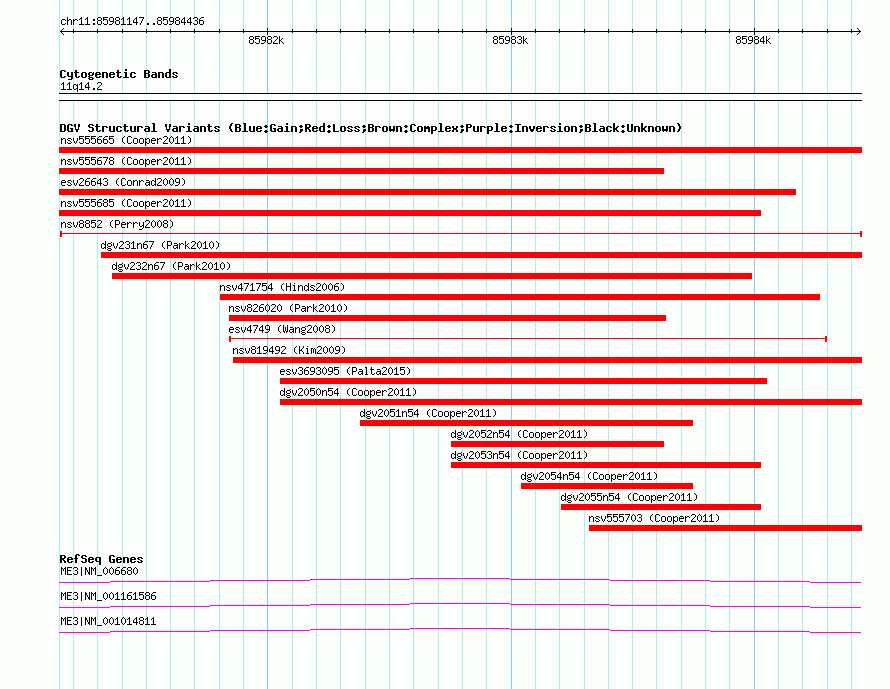890x689 pixels.
Task: Click the chr11:85981147..85984436 coordinate label
Action: 132,22
